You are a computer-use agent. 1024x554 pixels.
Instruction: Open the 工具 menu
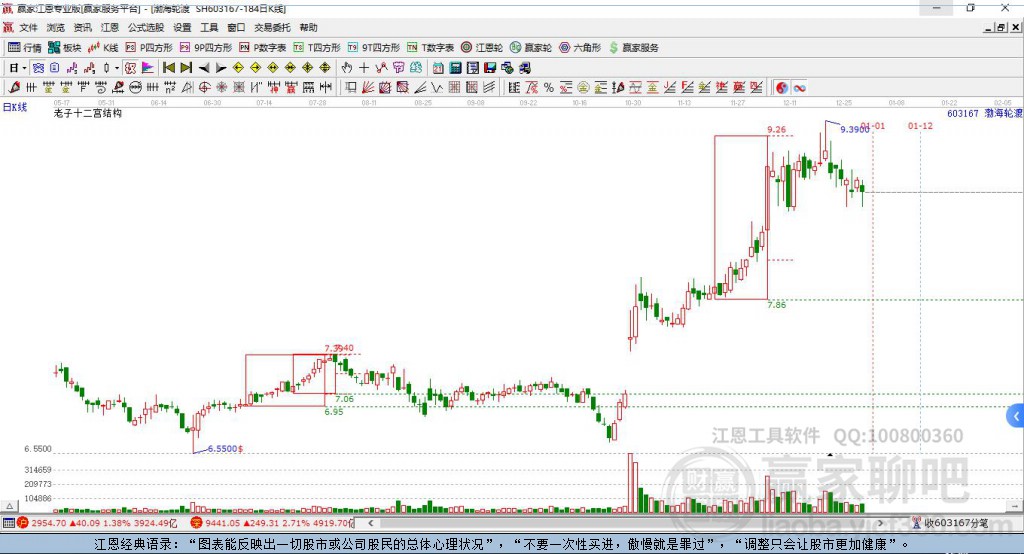click(209, 27)
